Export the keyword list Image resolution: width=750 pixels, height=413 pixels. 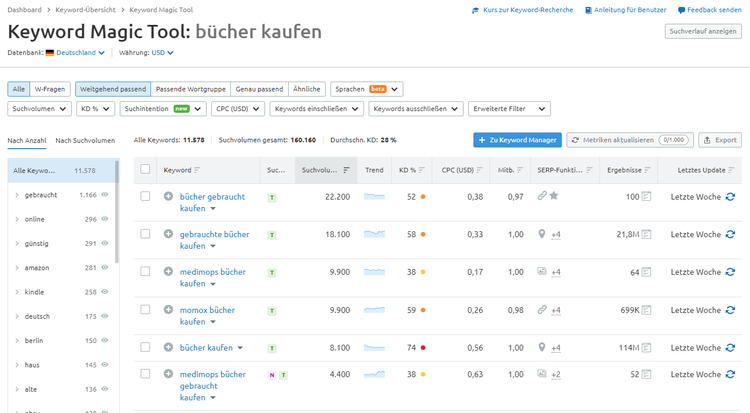720,140
